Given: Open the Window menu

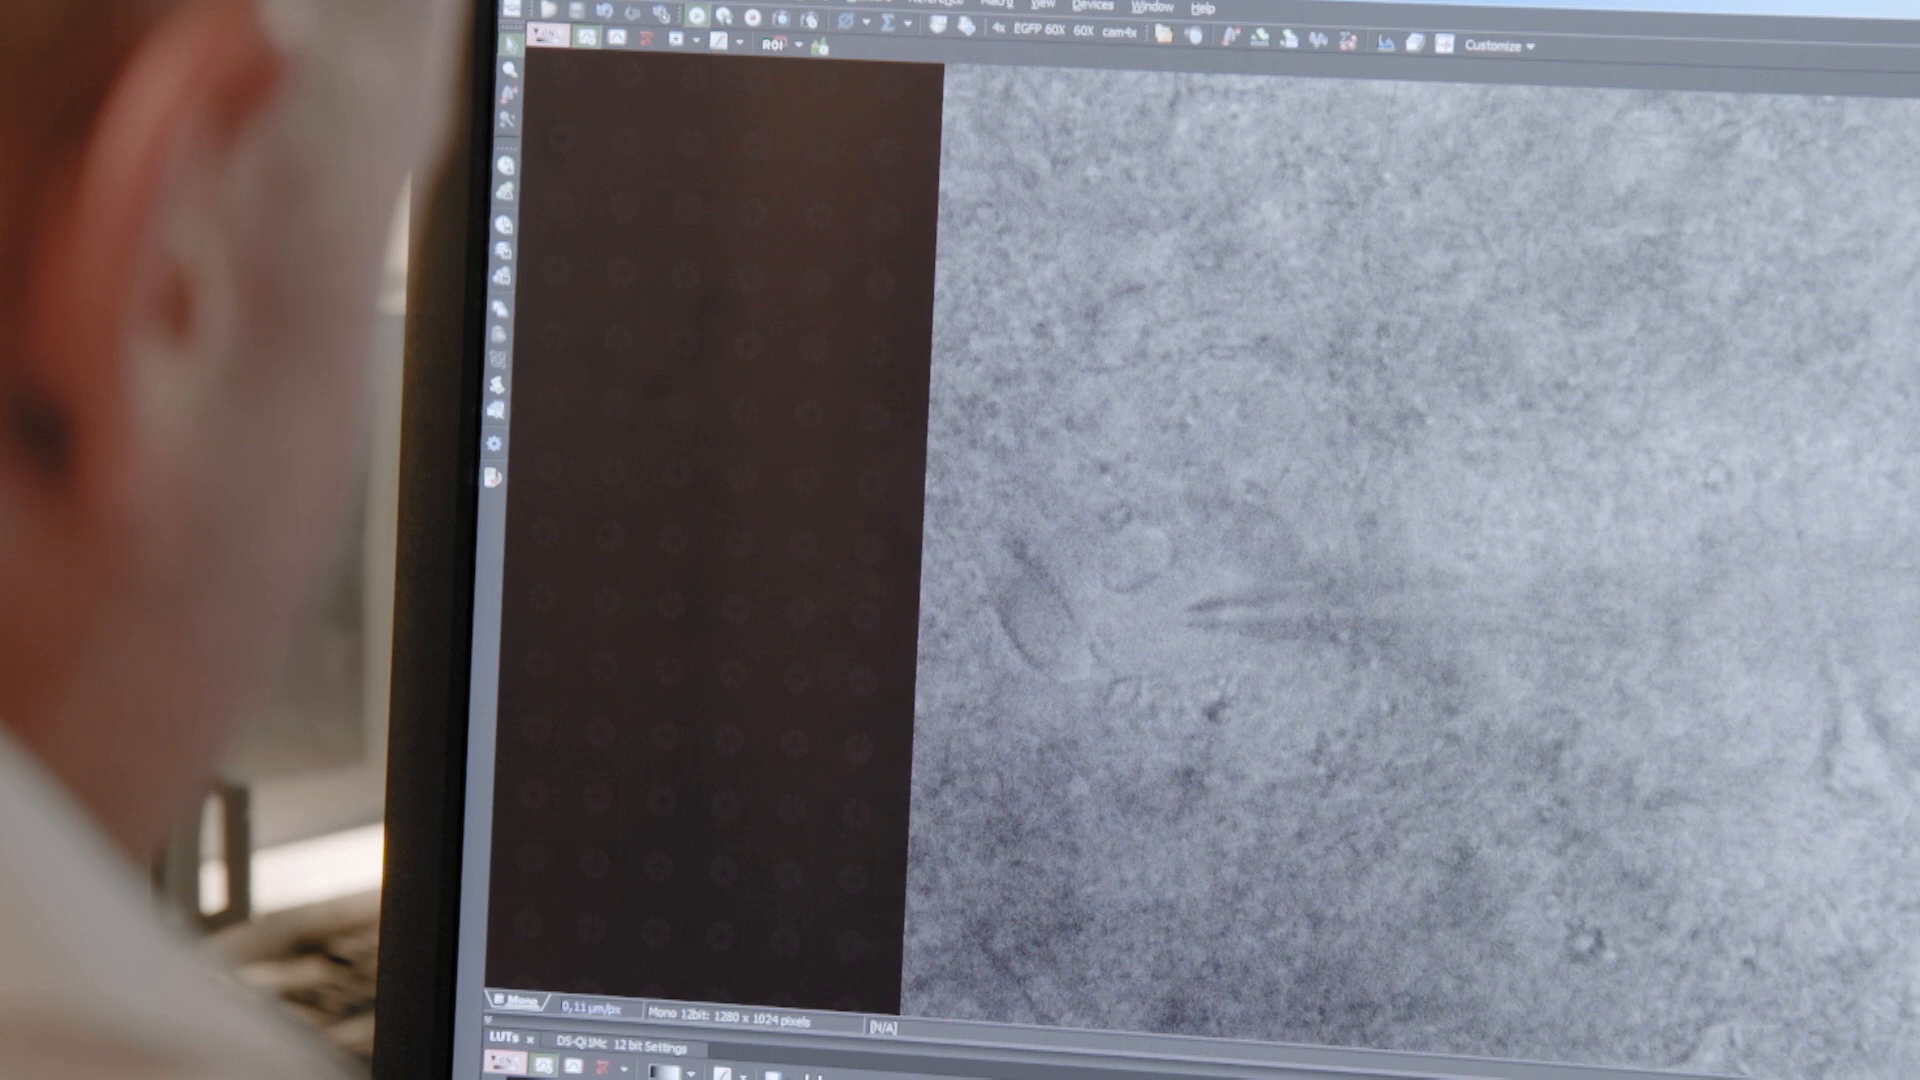Looking at the screenshot, I should [1152, 6].
